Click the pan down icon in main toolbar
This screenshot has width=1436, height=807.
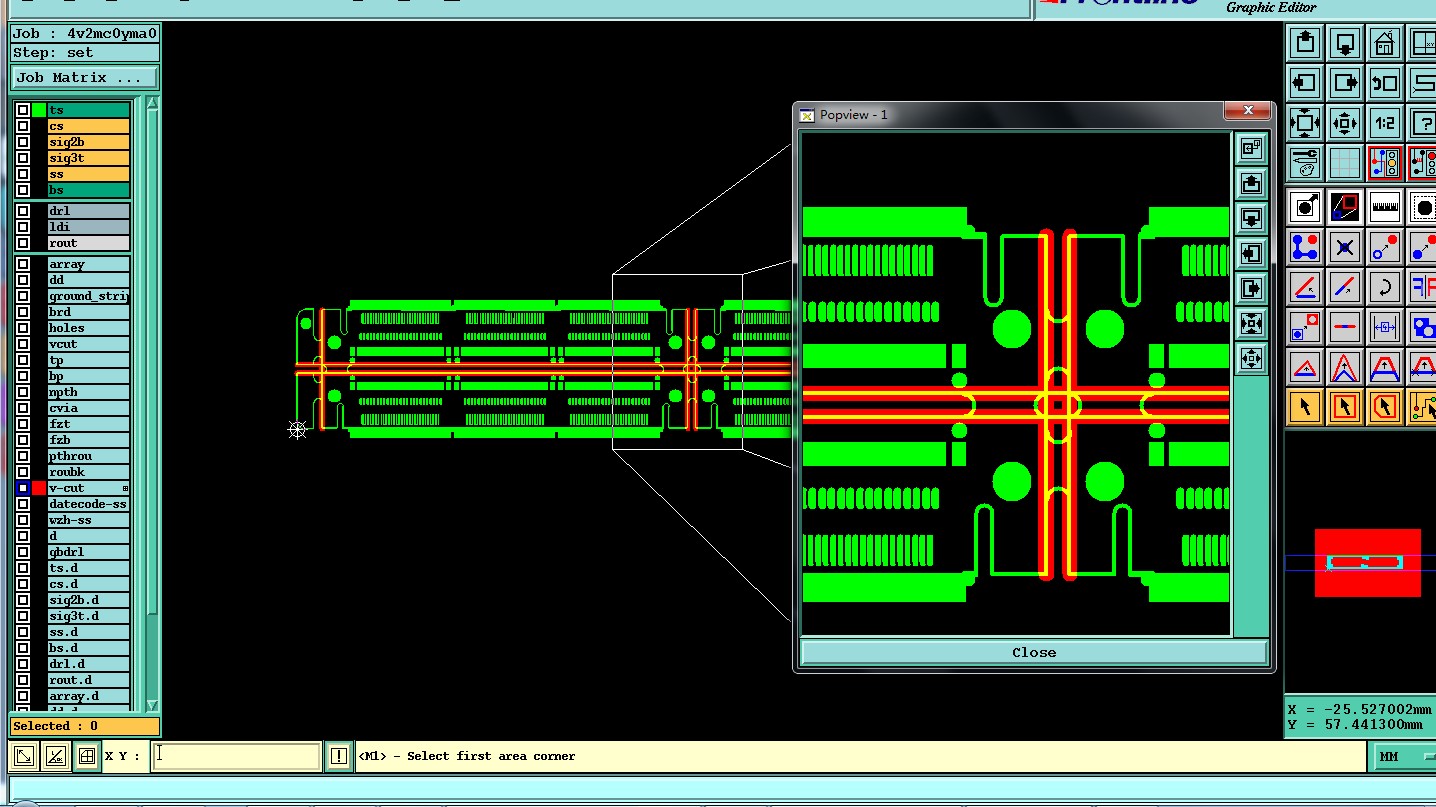tap(1345, 43)
